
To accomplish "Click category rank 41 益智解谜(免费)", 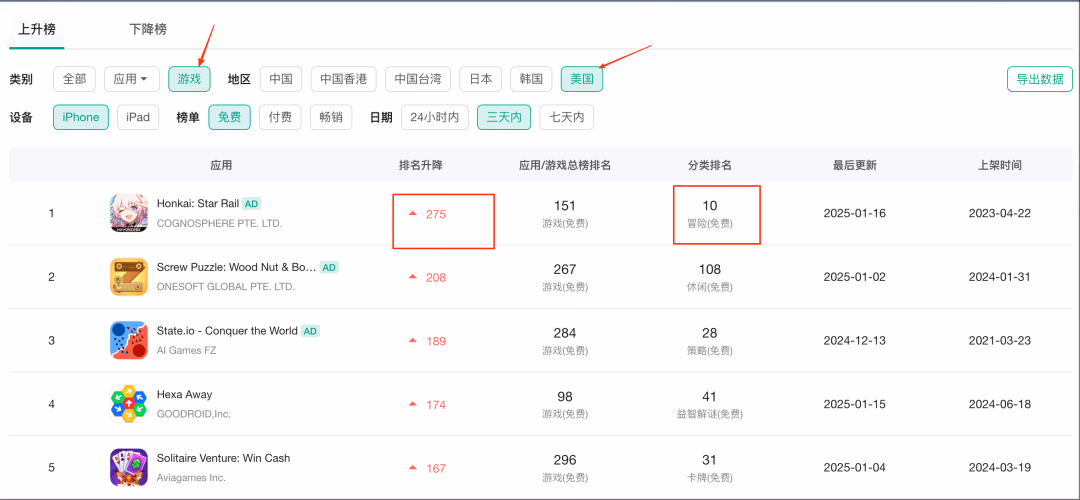I will [709, 404].
